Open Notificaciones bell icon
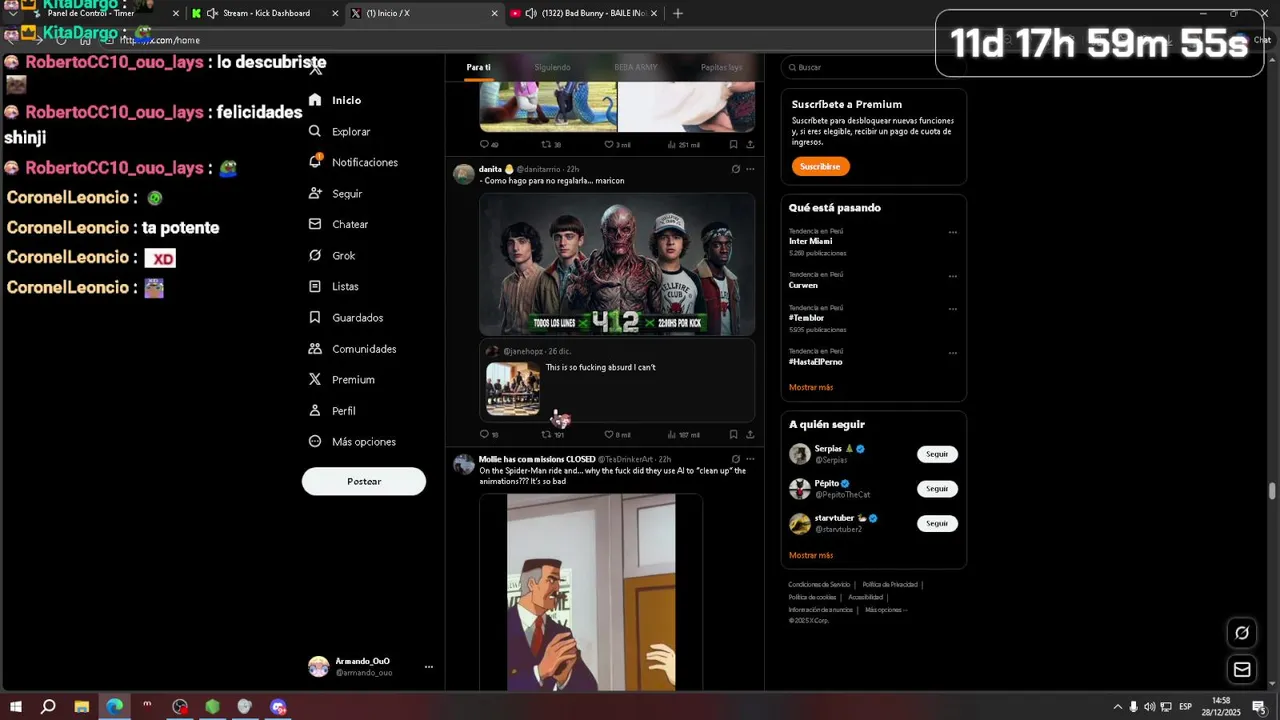Screen dimensions: 1280x720 click(x=315, y=162)
